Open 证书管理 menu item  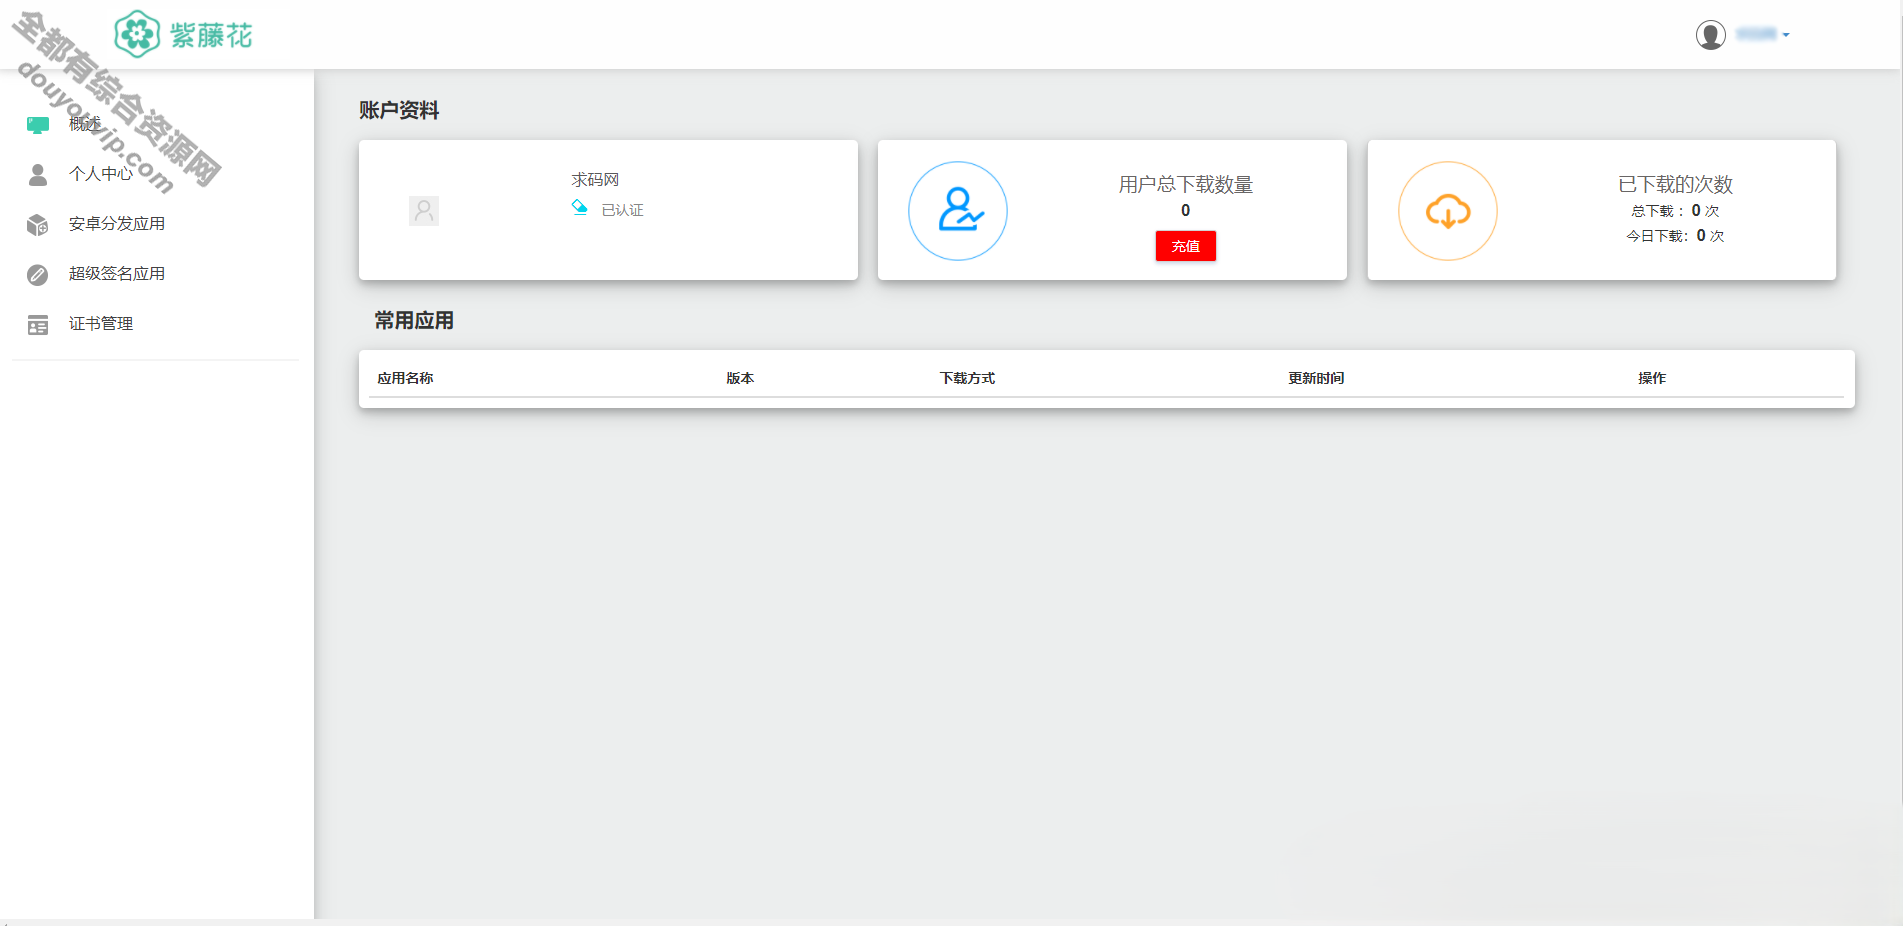[101, 324]
